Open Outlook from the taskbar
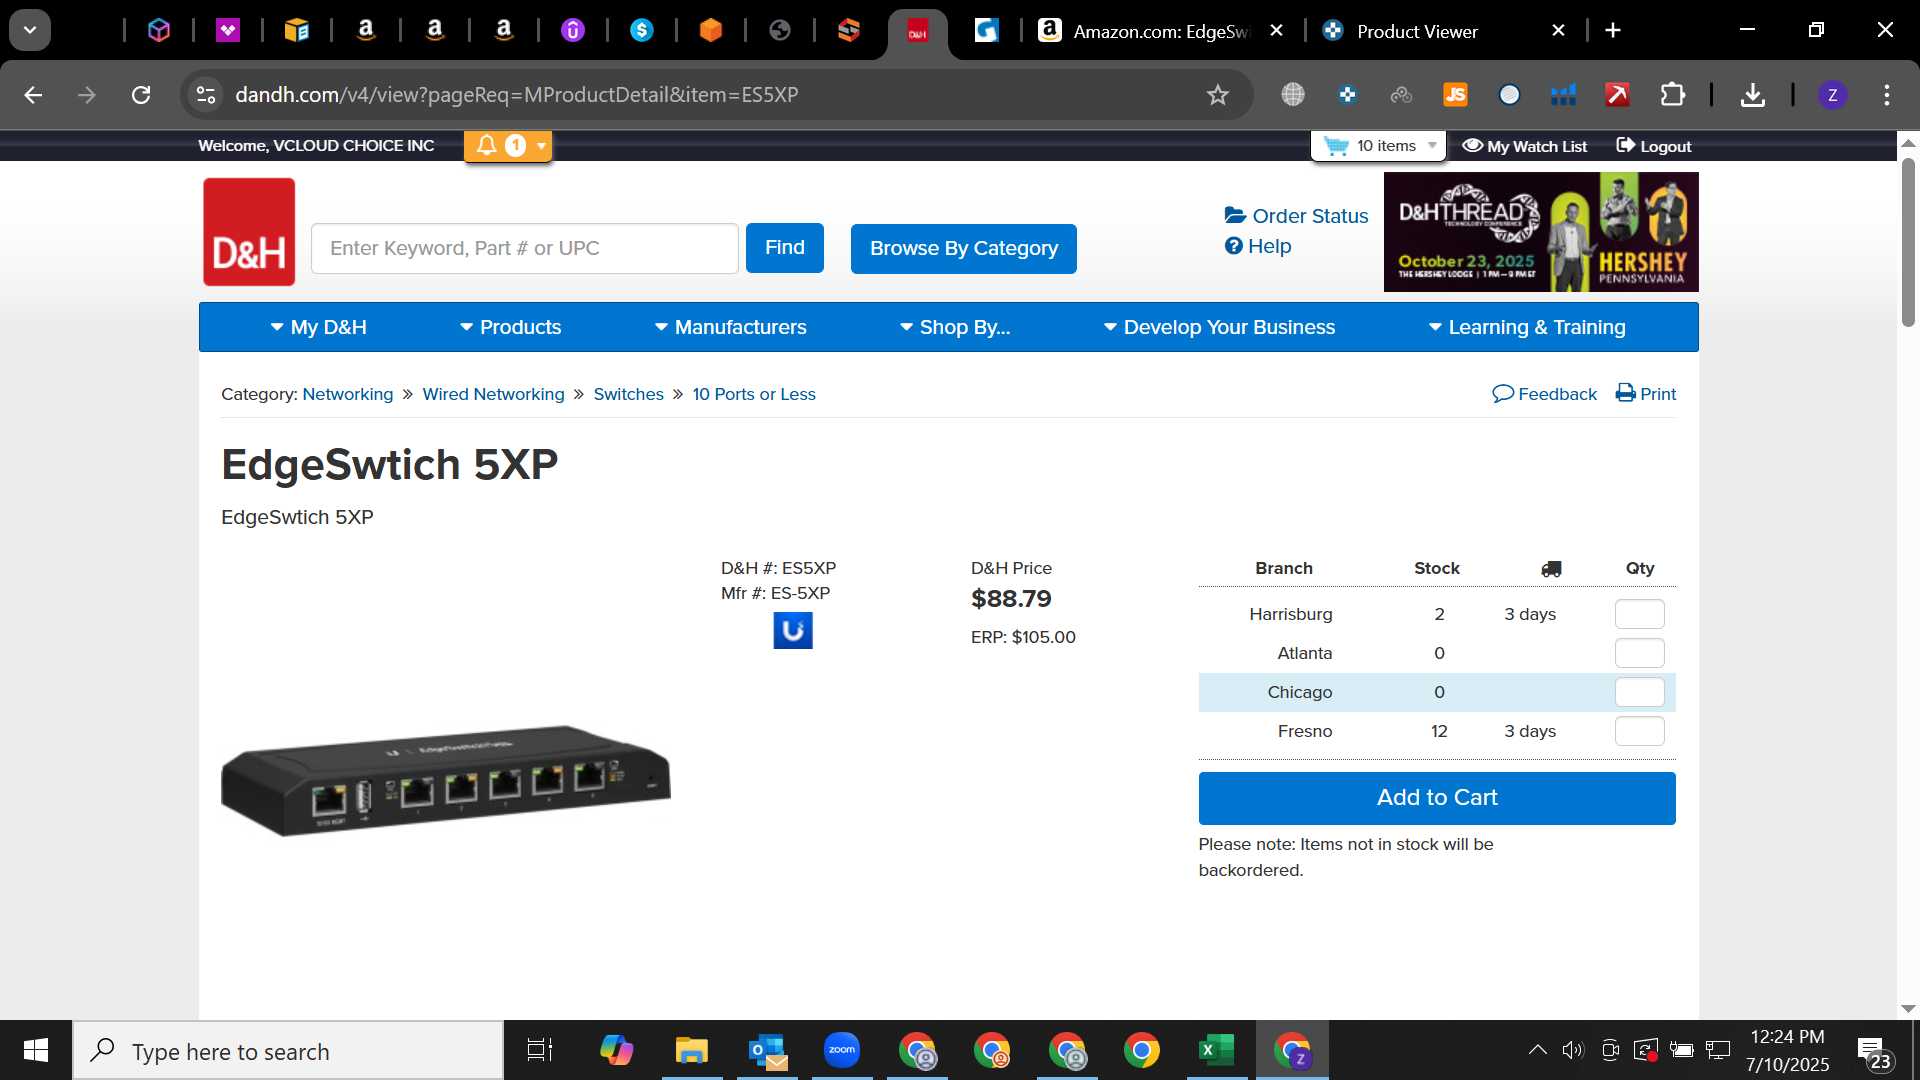This screenshot has height=1080, width=1920. point(767,1050)
